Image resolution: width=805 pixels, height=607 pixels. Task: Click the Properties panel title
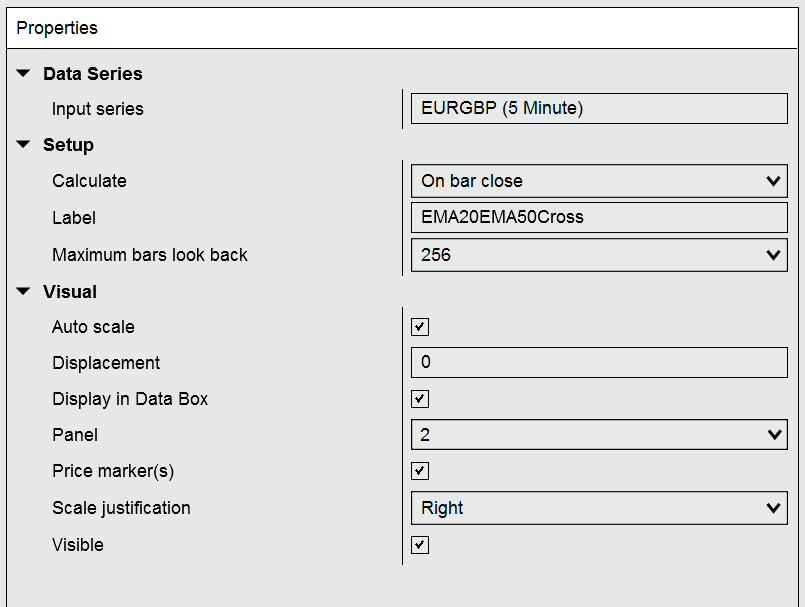57,28
